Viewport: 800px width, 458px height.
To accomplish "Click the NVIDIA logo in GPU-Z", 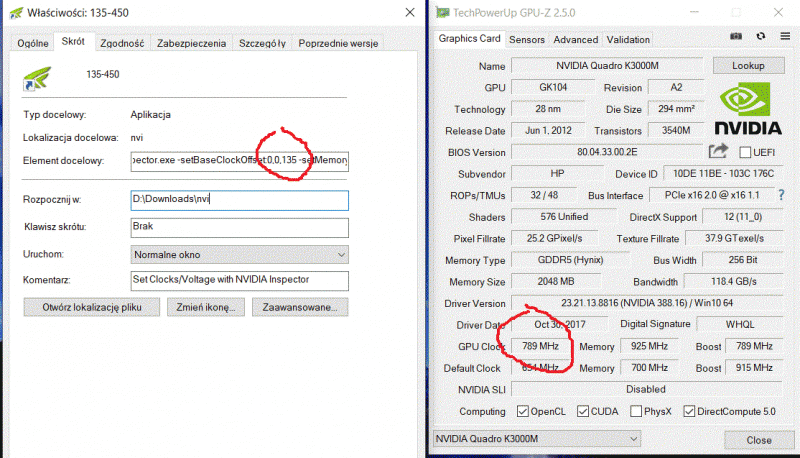I will tap(748, 109).
